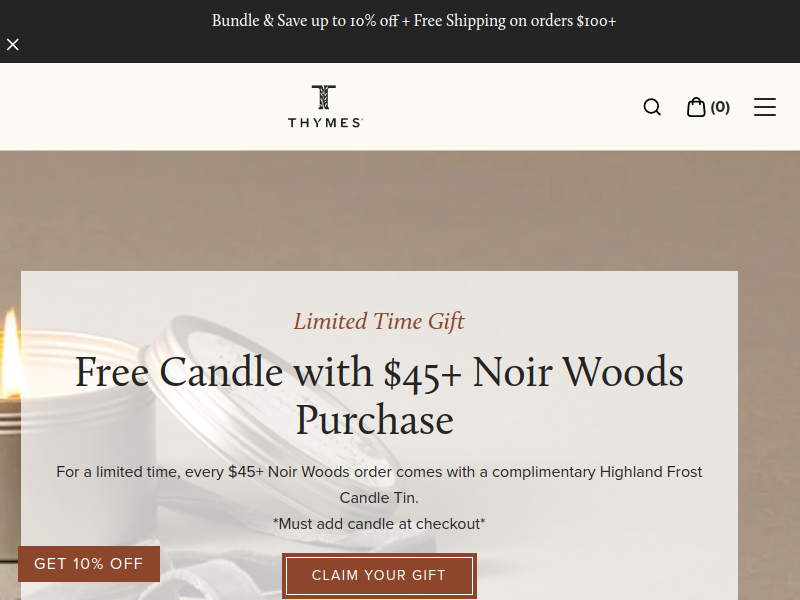Click the Limited Time Gift subtitle
This screenshot has width=800, height=600.
pyautogui.click(x=379, y=321)
